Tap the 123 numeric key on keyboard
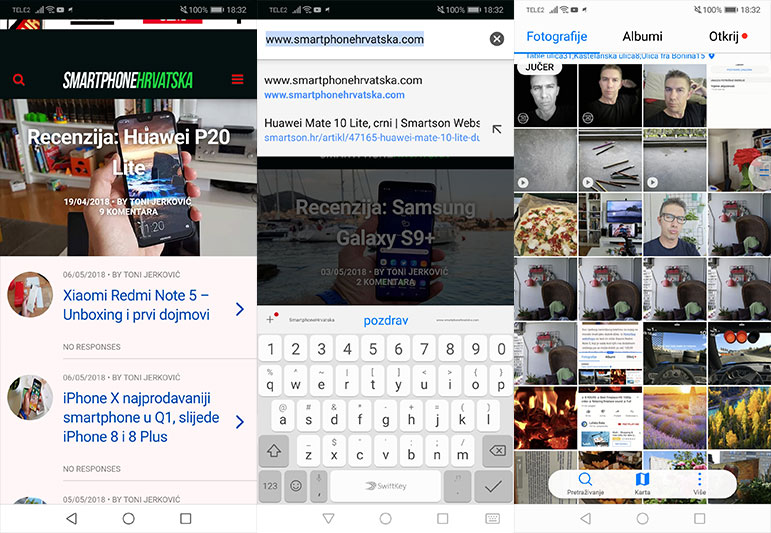Viewport: 771px width, 533px height. [x=270, y=486]
